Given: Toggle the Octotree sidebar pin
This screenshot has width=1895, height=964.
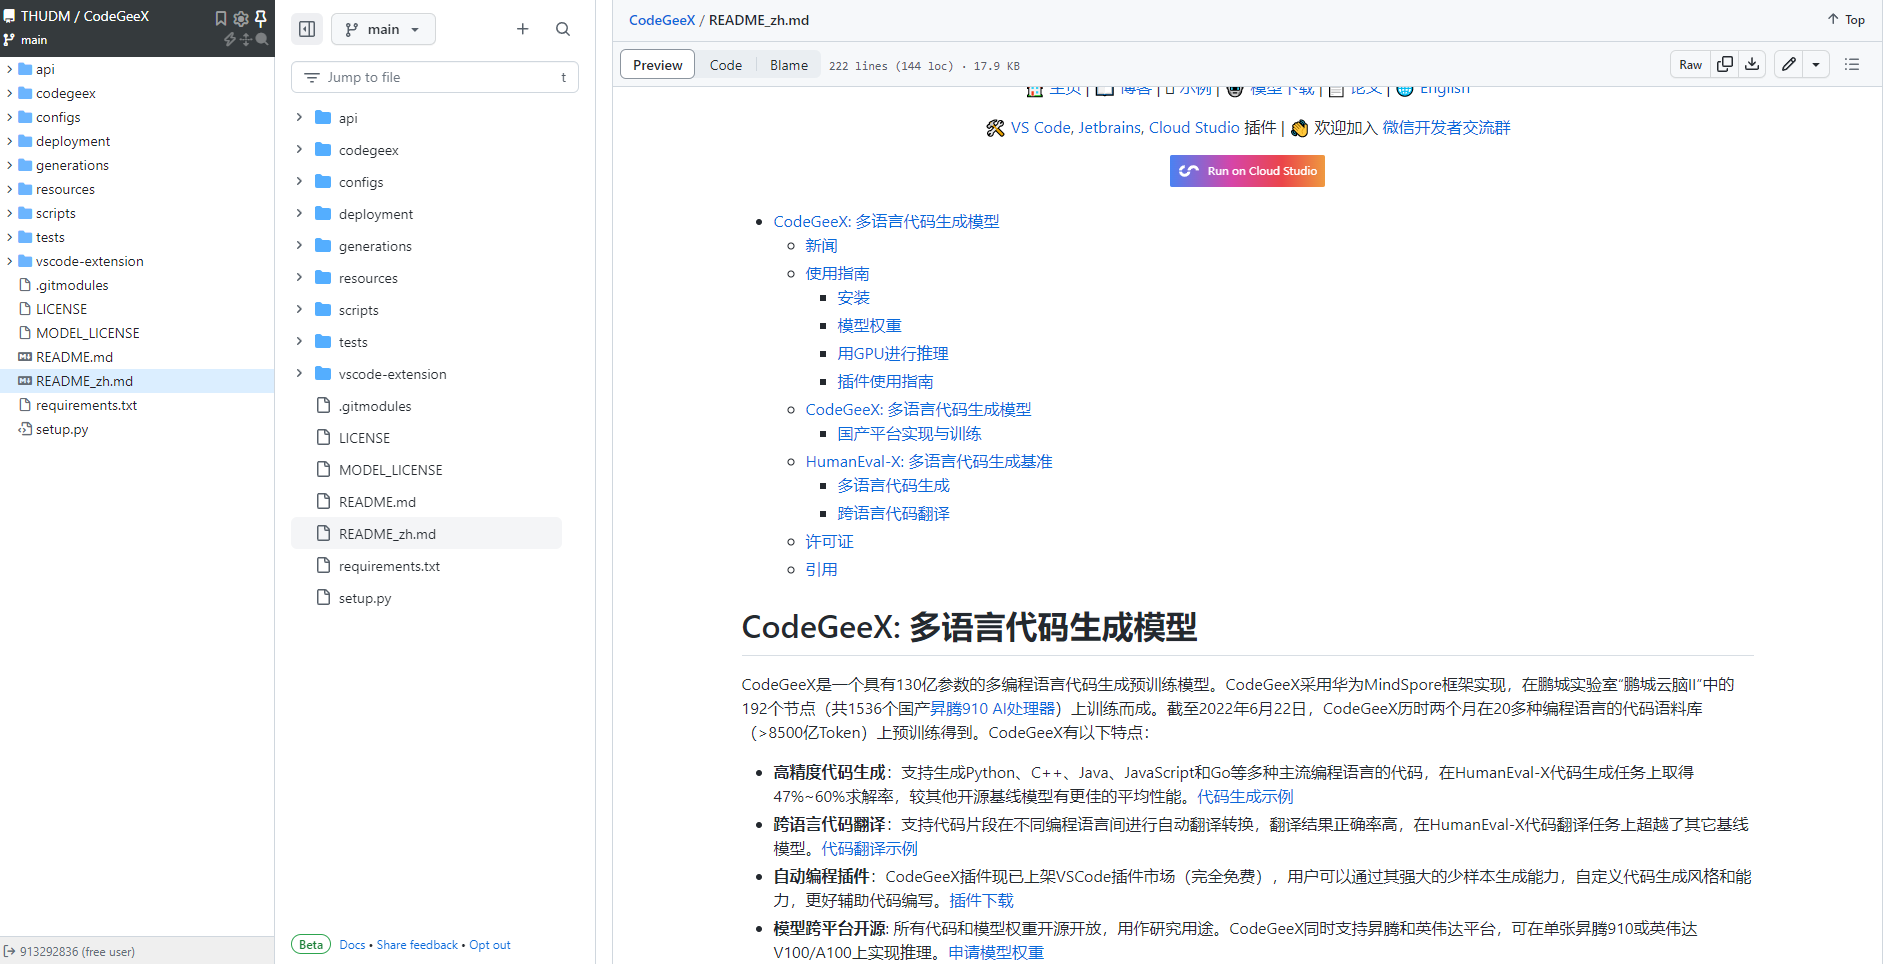Looking at the screenshot, I should tap(261, 18).
